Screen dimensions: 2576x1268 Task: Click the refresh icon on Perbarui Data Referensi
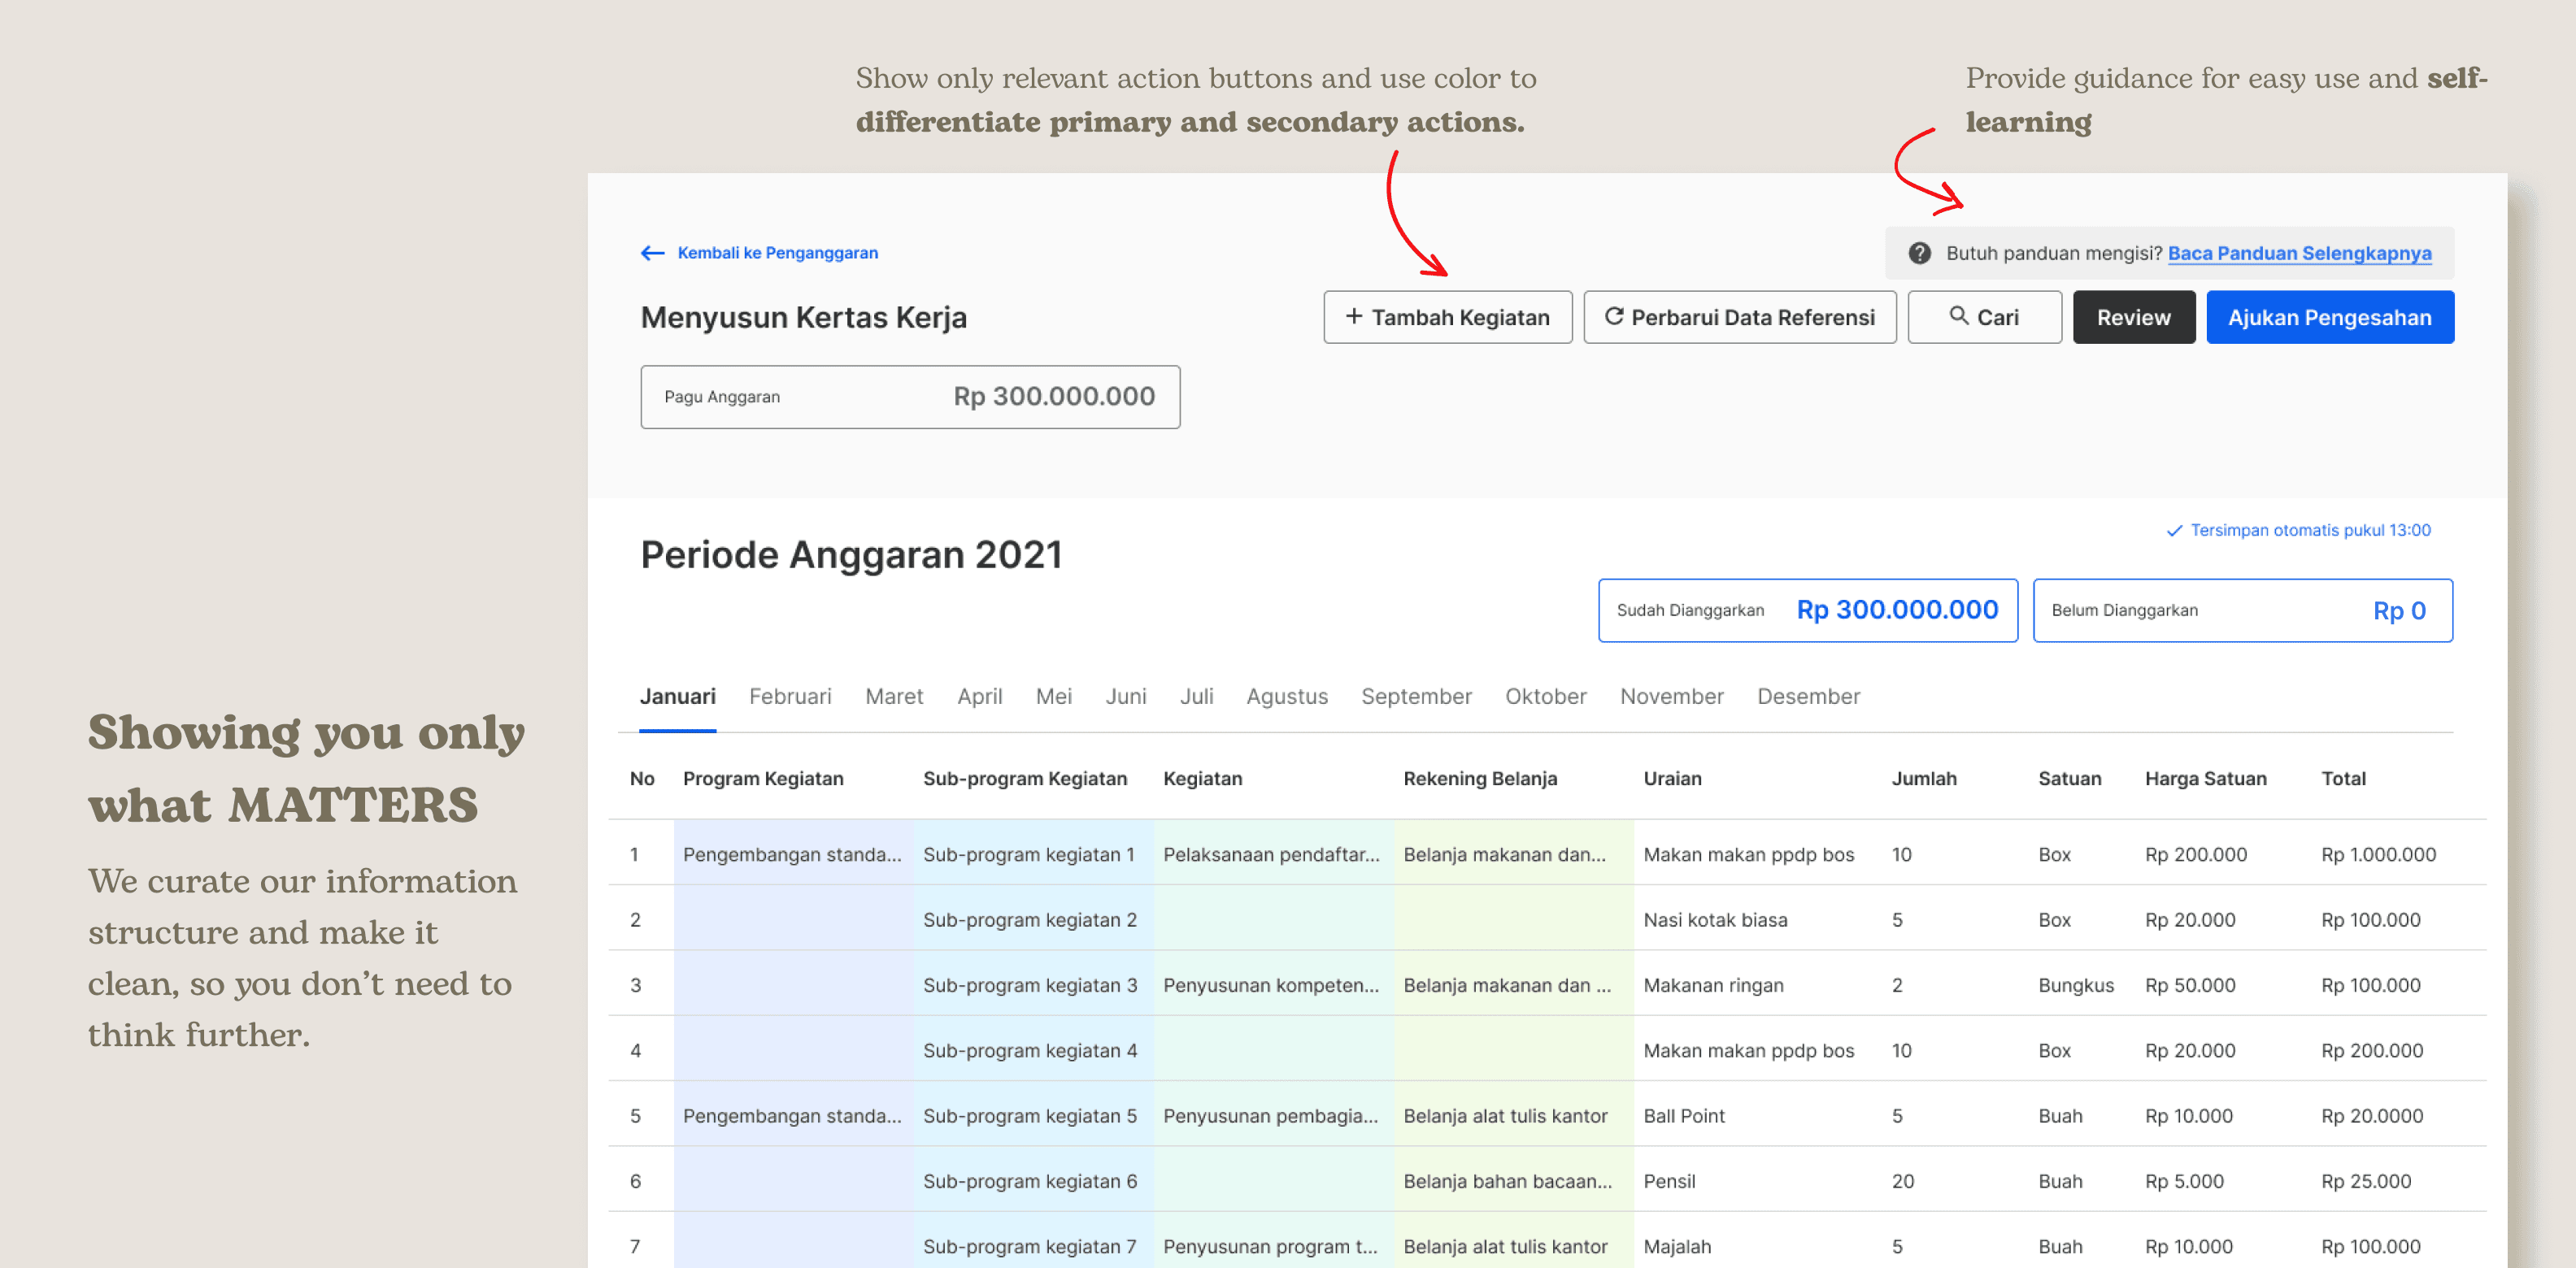pos(1613,316)
